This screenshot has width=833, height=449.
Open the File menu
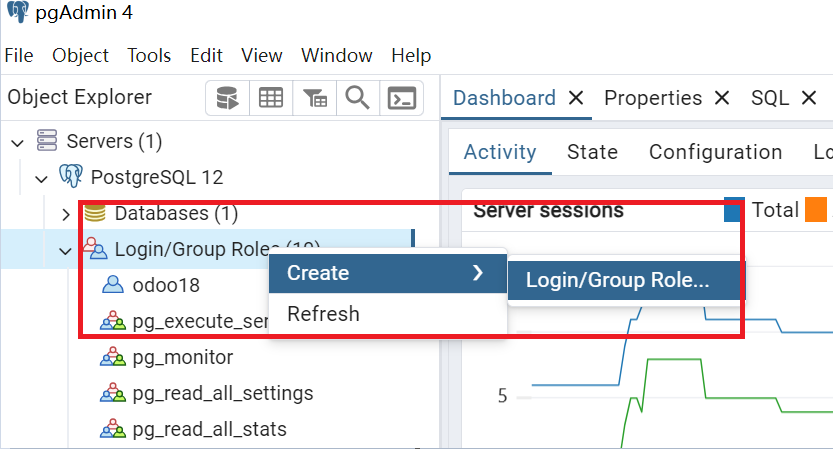tap(19, 55)
